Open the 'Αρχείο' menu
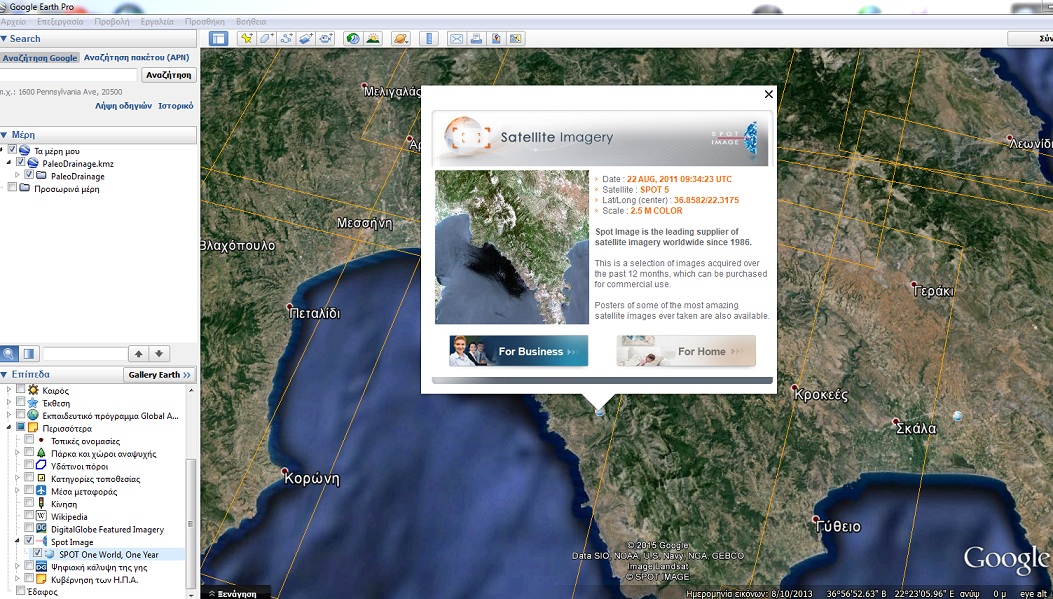This screenshot has height=599, width=1053. click(x=13, y=21)
